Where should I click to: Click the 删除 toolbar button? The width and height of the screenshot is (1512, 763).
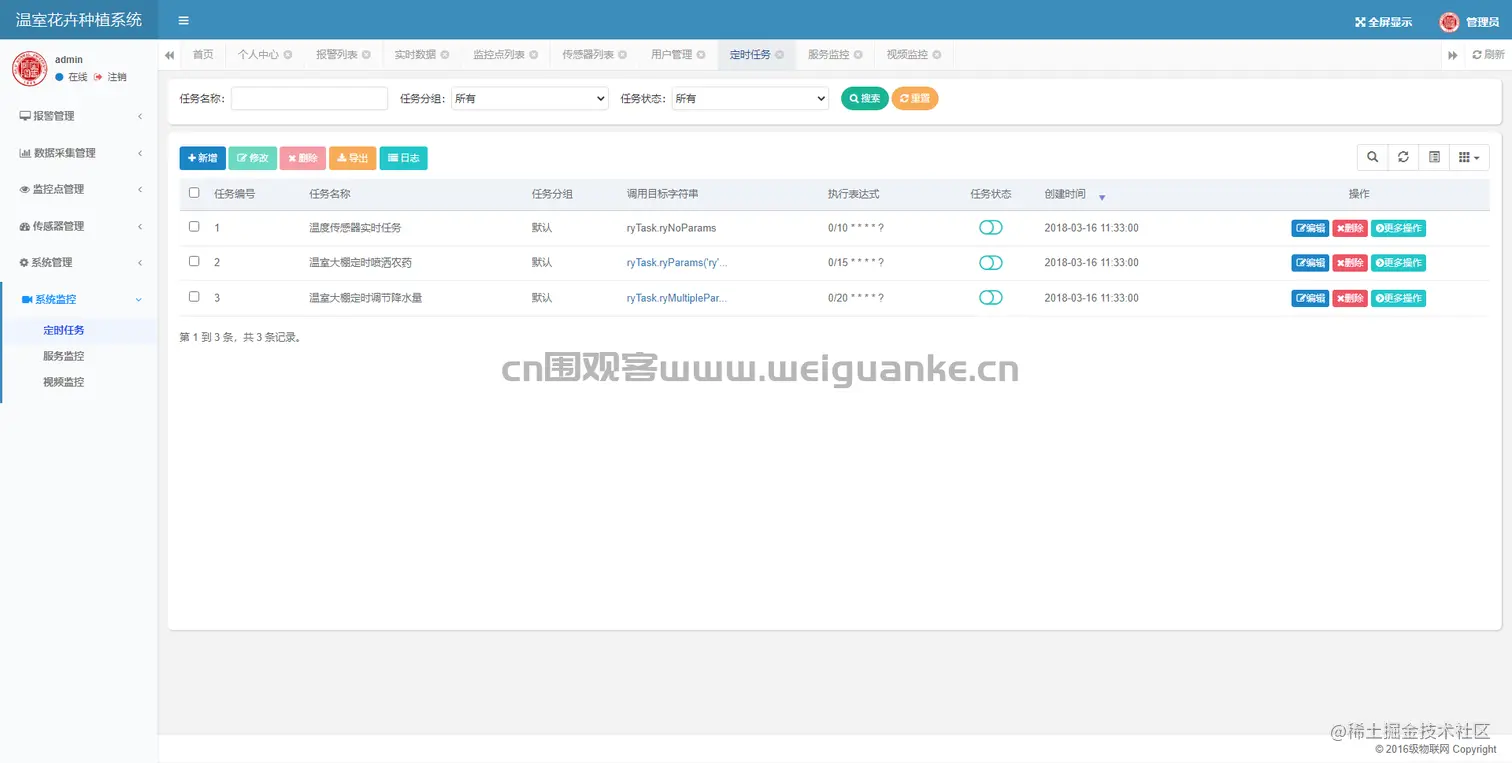click(x=303, y=158)
